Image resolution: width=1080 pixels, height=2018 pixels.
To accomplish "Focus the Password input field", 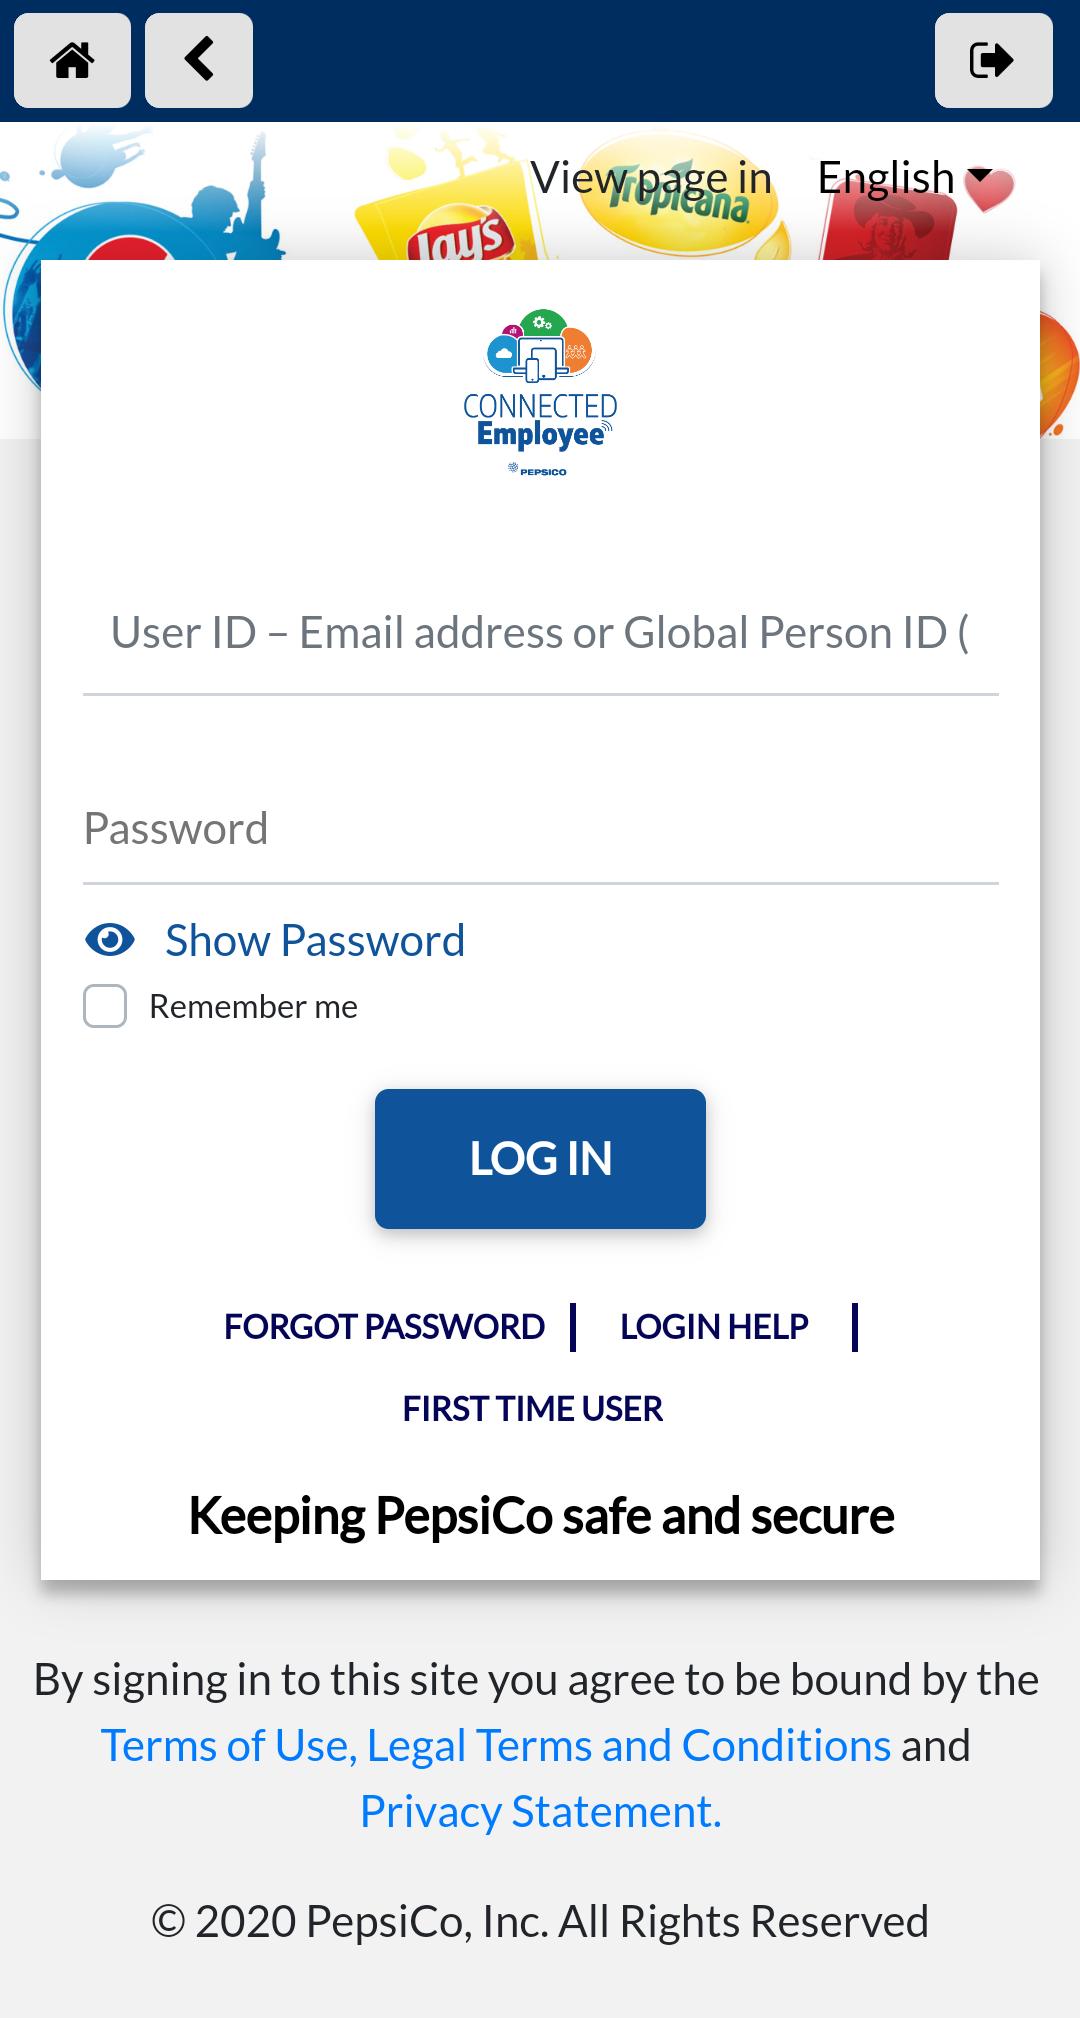I will (x=540, y=830).
